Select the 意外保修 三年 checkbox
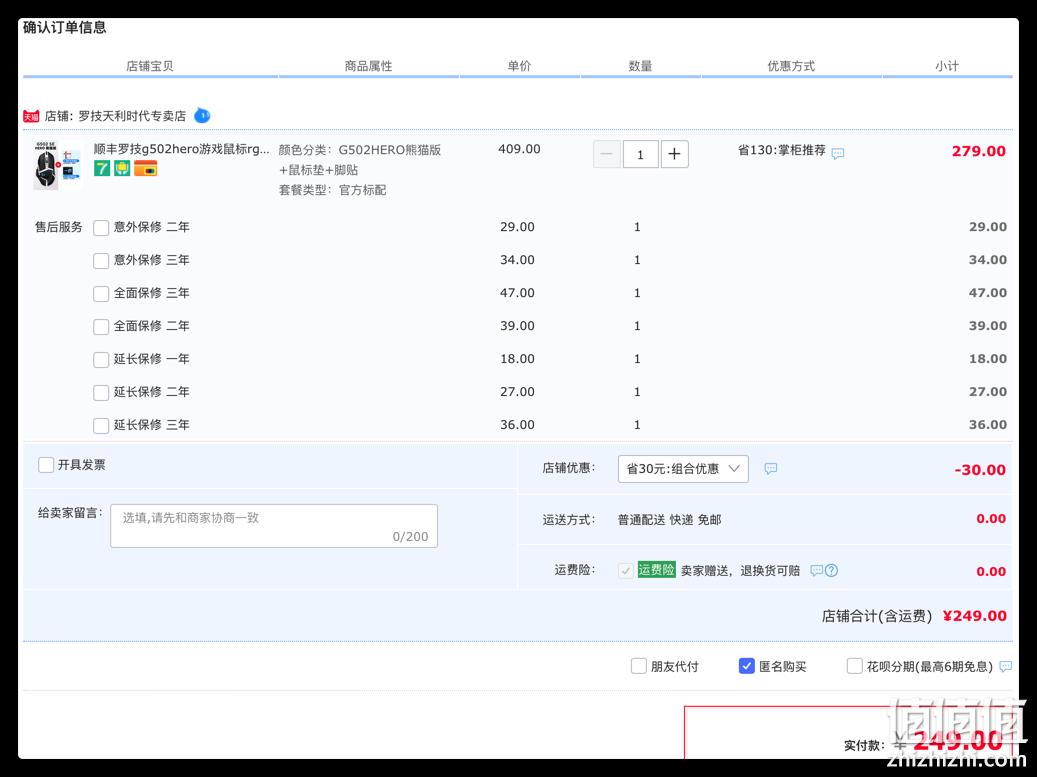 pos(101,261)
